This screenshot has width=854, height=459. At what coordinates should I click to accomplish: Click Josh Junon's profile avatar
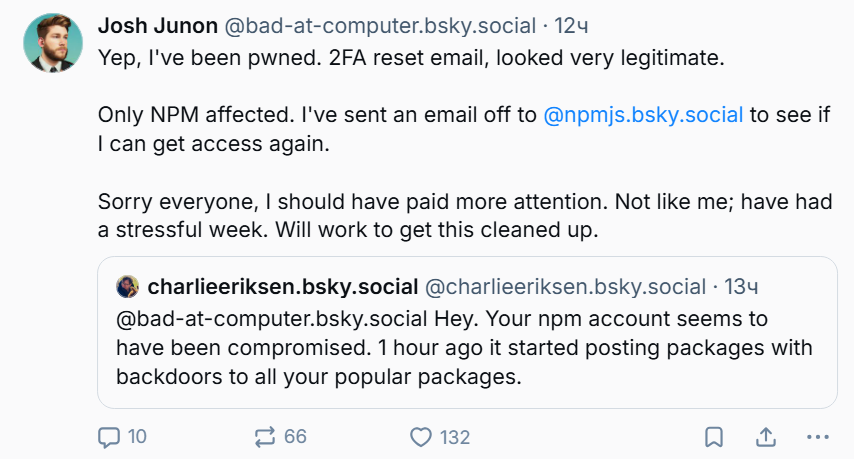[52, 43]
